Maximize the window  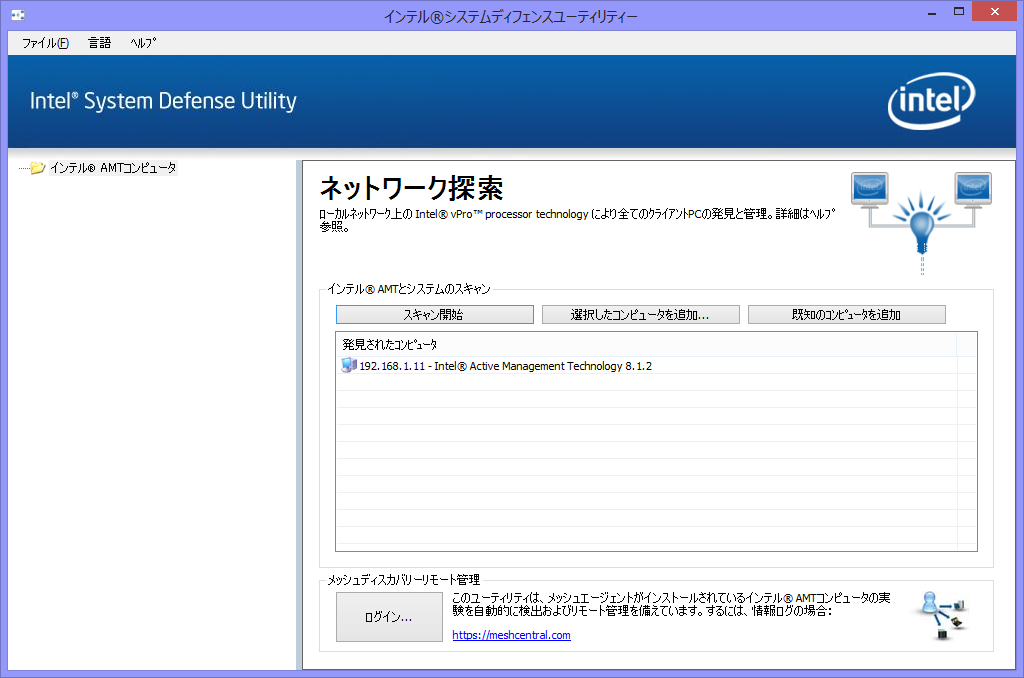pyautogui.click(x=959, y=12)
